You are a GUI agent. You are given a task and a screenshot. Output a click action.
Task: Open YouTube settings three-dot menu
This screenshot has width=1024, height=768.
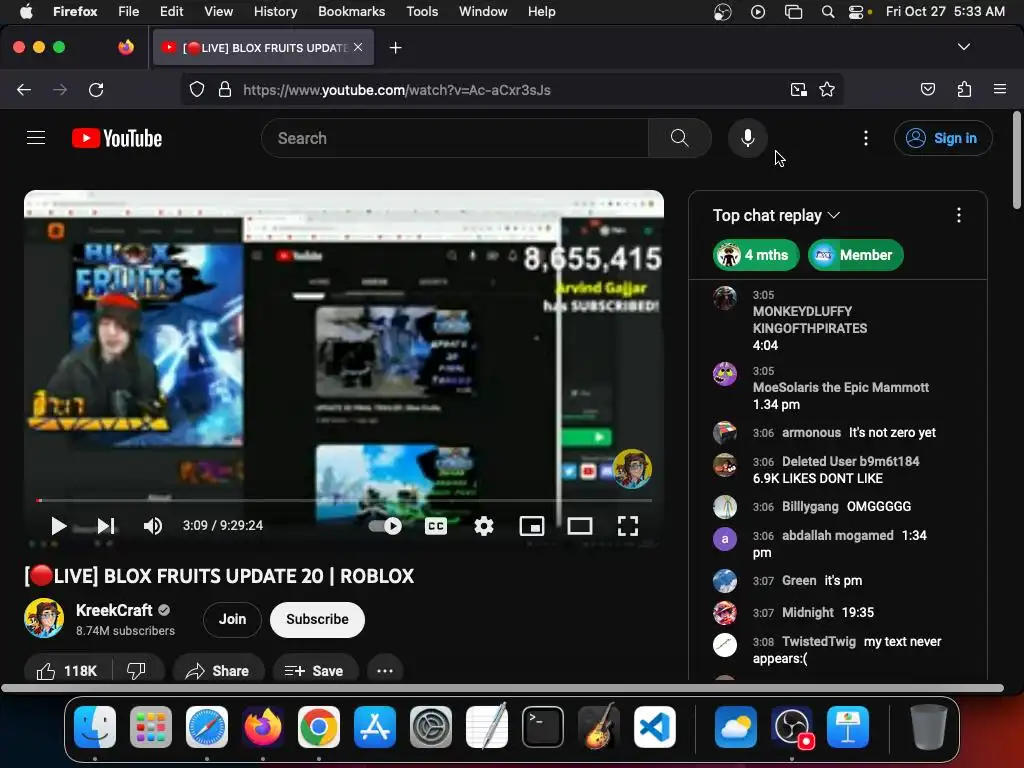[866, 138]
